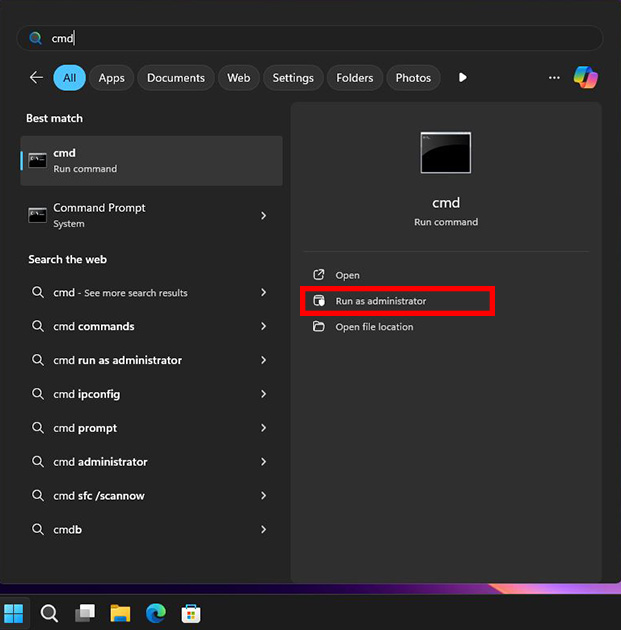
Task: Open Copilot from the search panel
Action: (x=585, y=77)
